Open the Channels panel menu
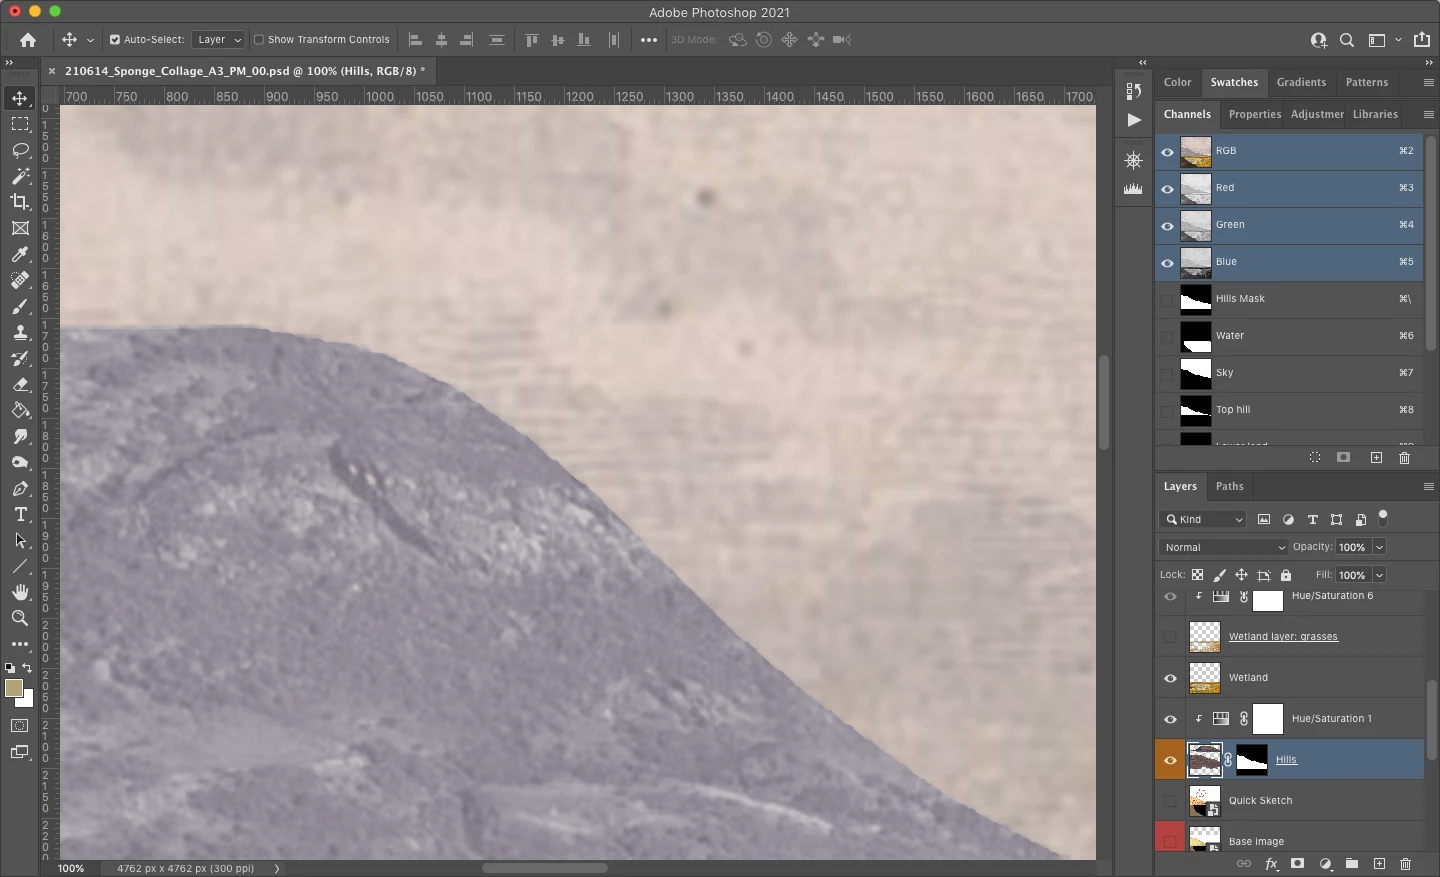The width and height of the screenshot is (1440, 877). pos(1428,114)
